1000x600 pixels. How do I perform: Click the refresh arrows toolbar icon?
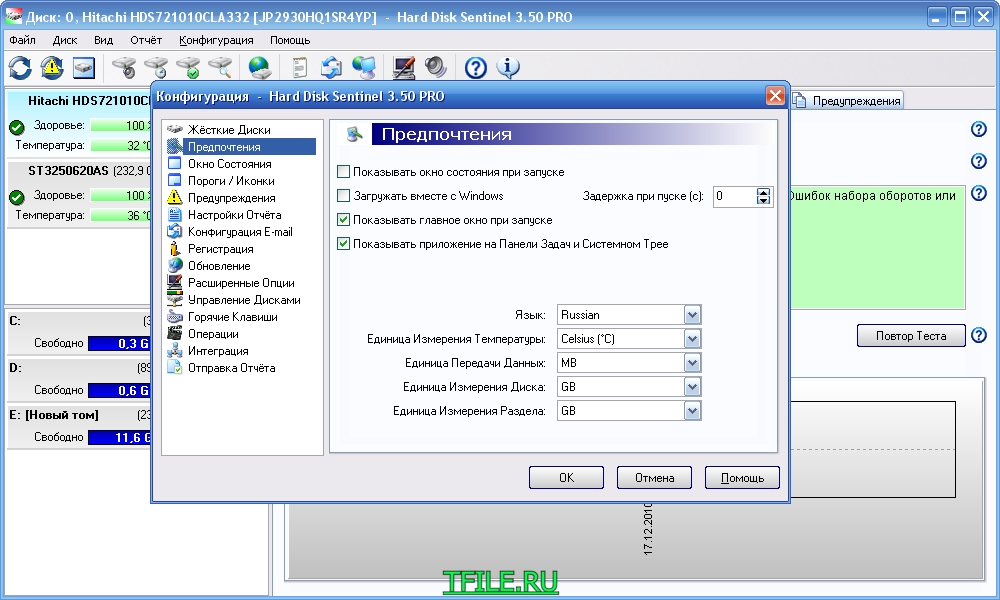(x=20, y=67)
